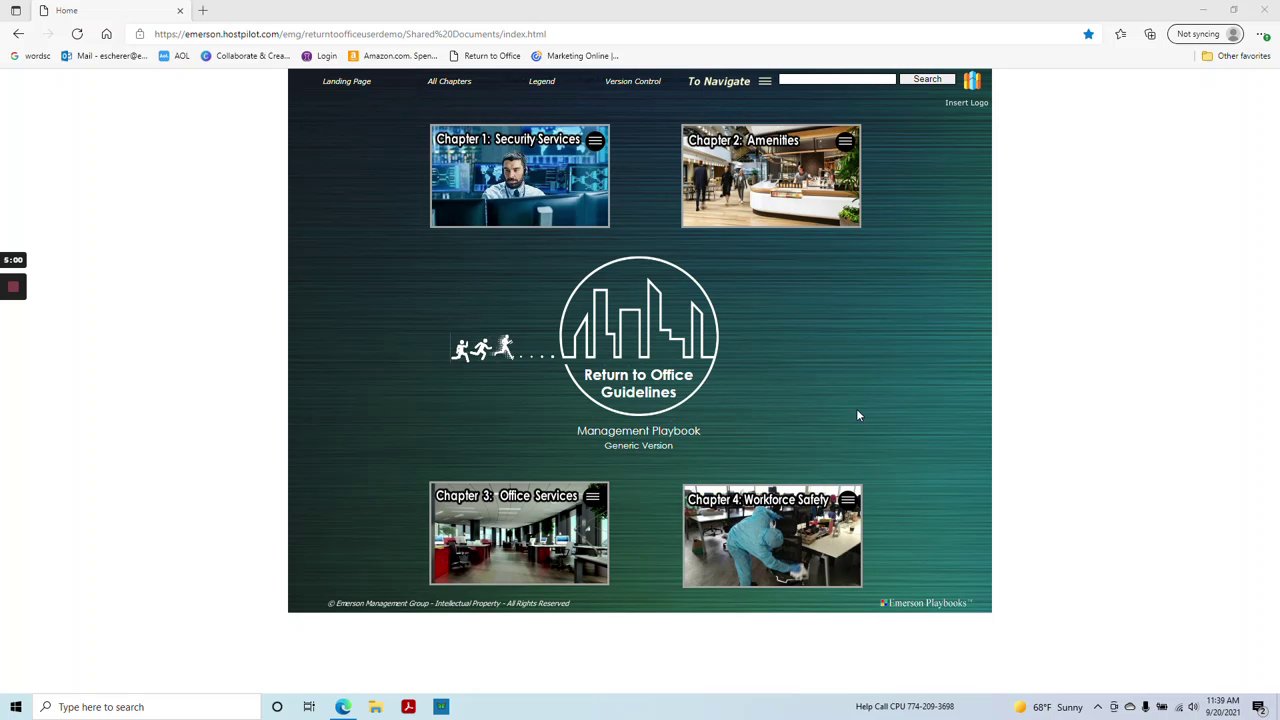Toggle the favorite star for this page
Screen dimensions: 1280x720
[x=1088, y=34]
